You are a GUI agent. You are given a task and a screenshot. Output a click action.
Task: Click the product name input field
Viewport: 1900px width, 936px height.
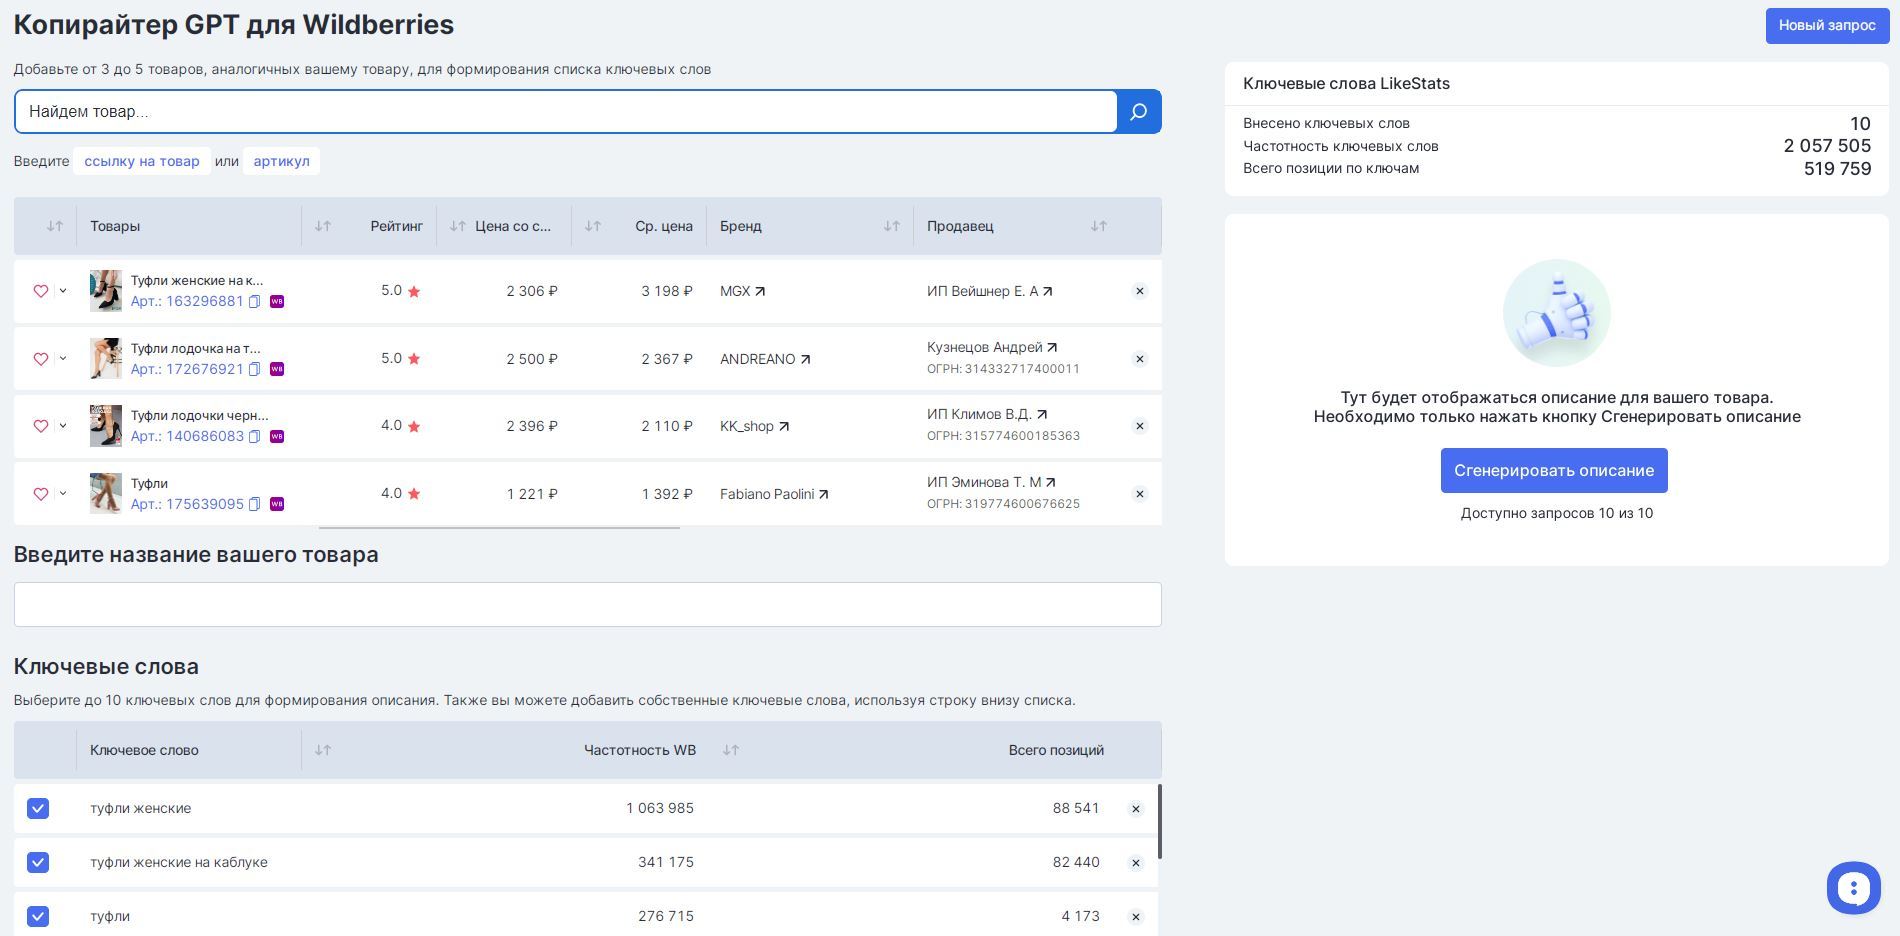point(588,604)
